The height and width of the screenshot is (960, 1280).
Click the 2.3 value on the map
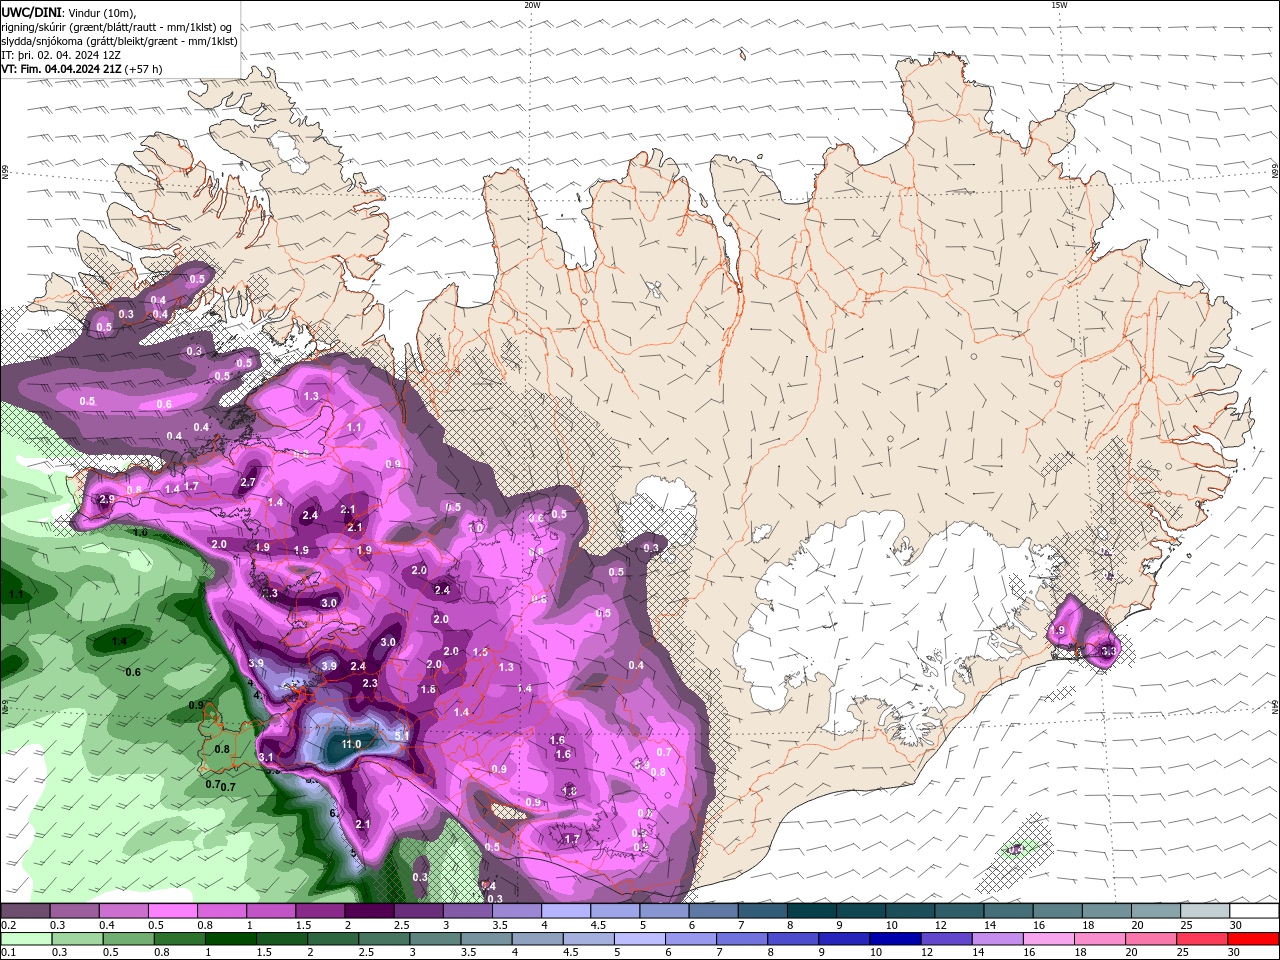(x=370, y=683)
